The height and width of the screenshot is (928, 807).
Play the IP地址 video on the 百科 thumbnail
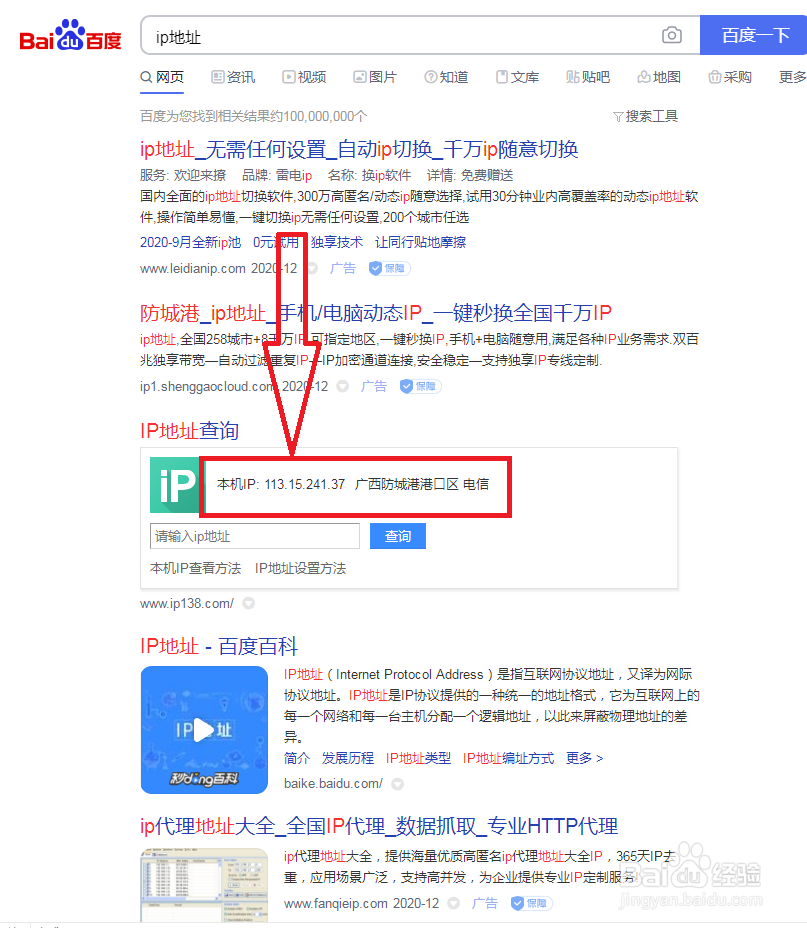[204, 730]
